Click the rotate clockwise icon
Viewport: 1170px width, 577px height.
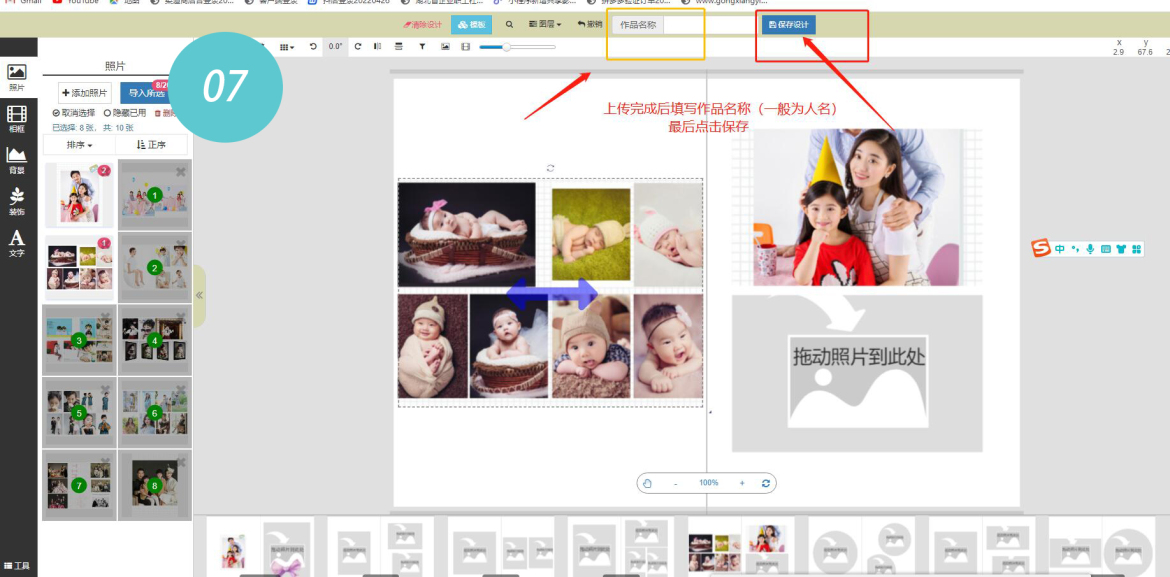point(357,47)
